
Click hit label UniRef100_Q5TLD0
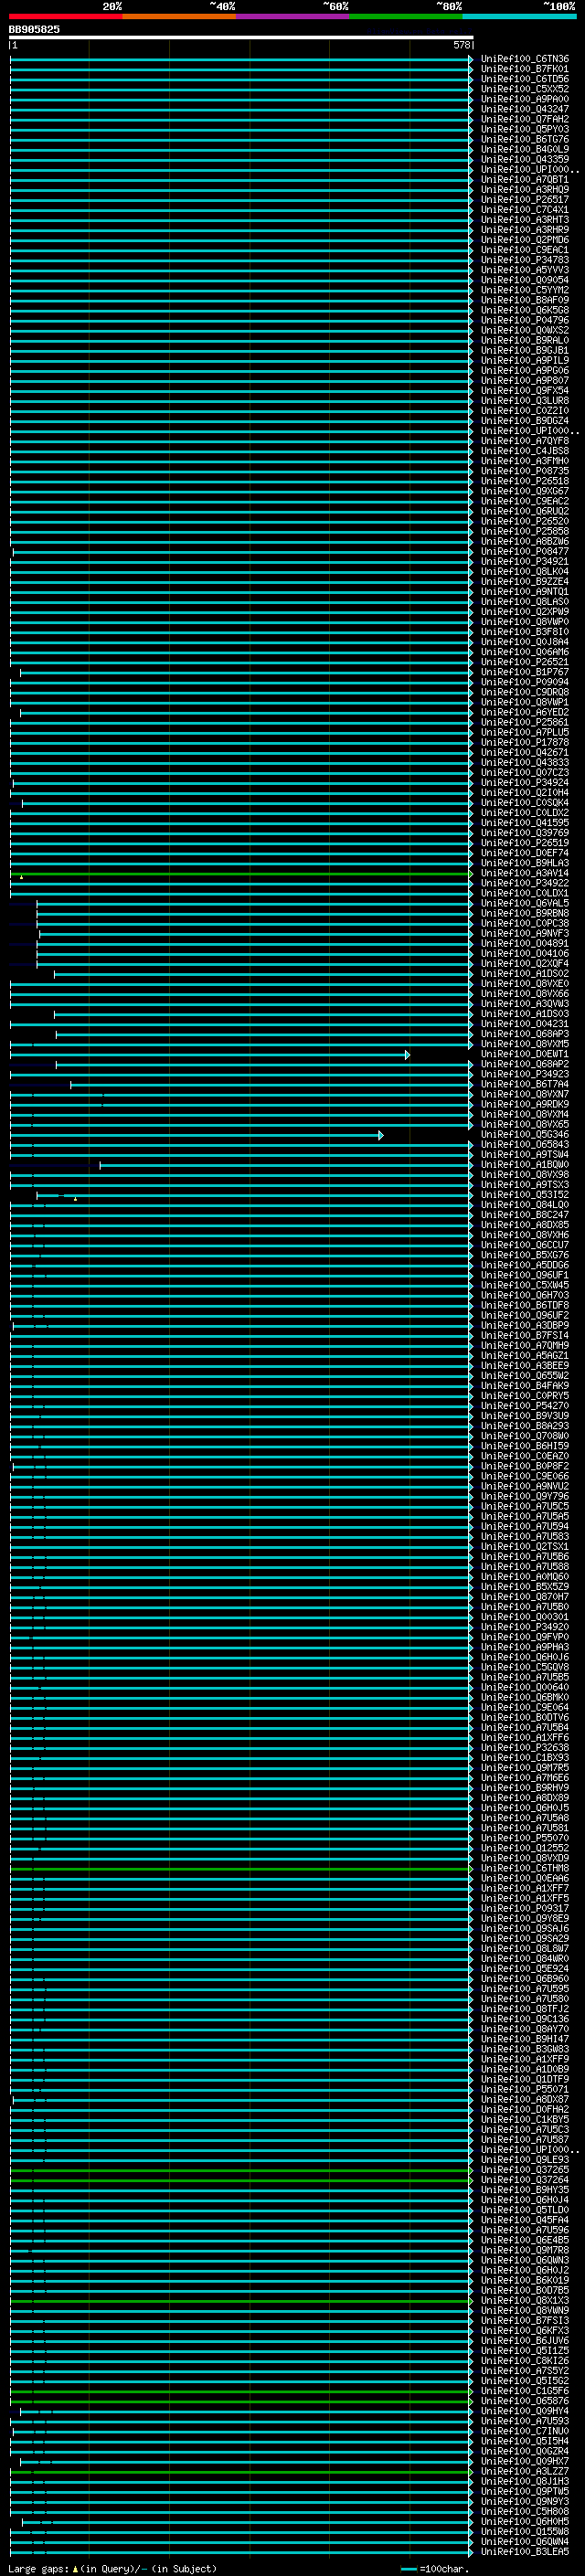[525, 2210]
